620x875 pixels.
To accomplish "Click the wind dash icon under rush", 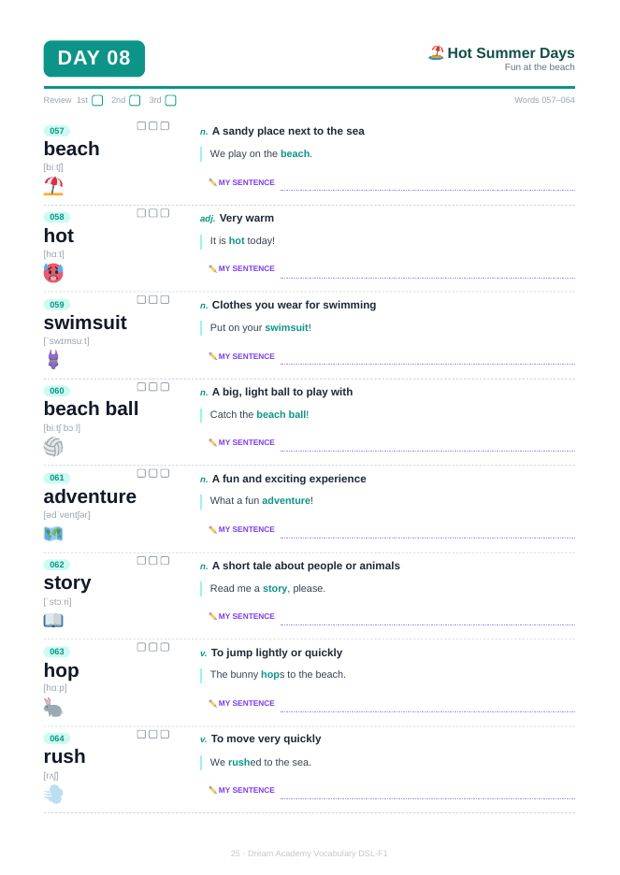I will click(x=54, y=794).
